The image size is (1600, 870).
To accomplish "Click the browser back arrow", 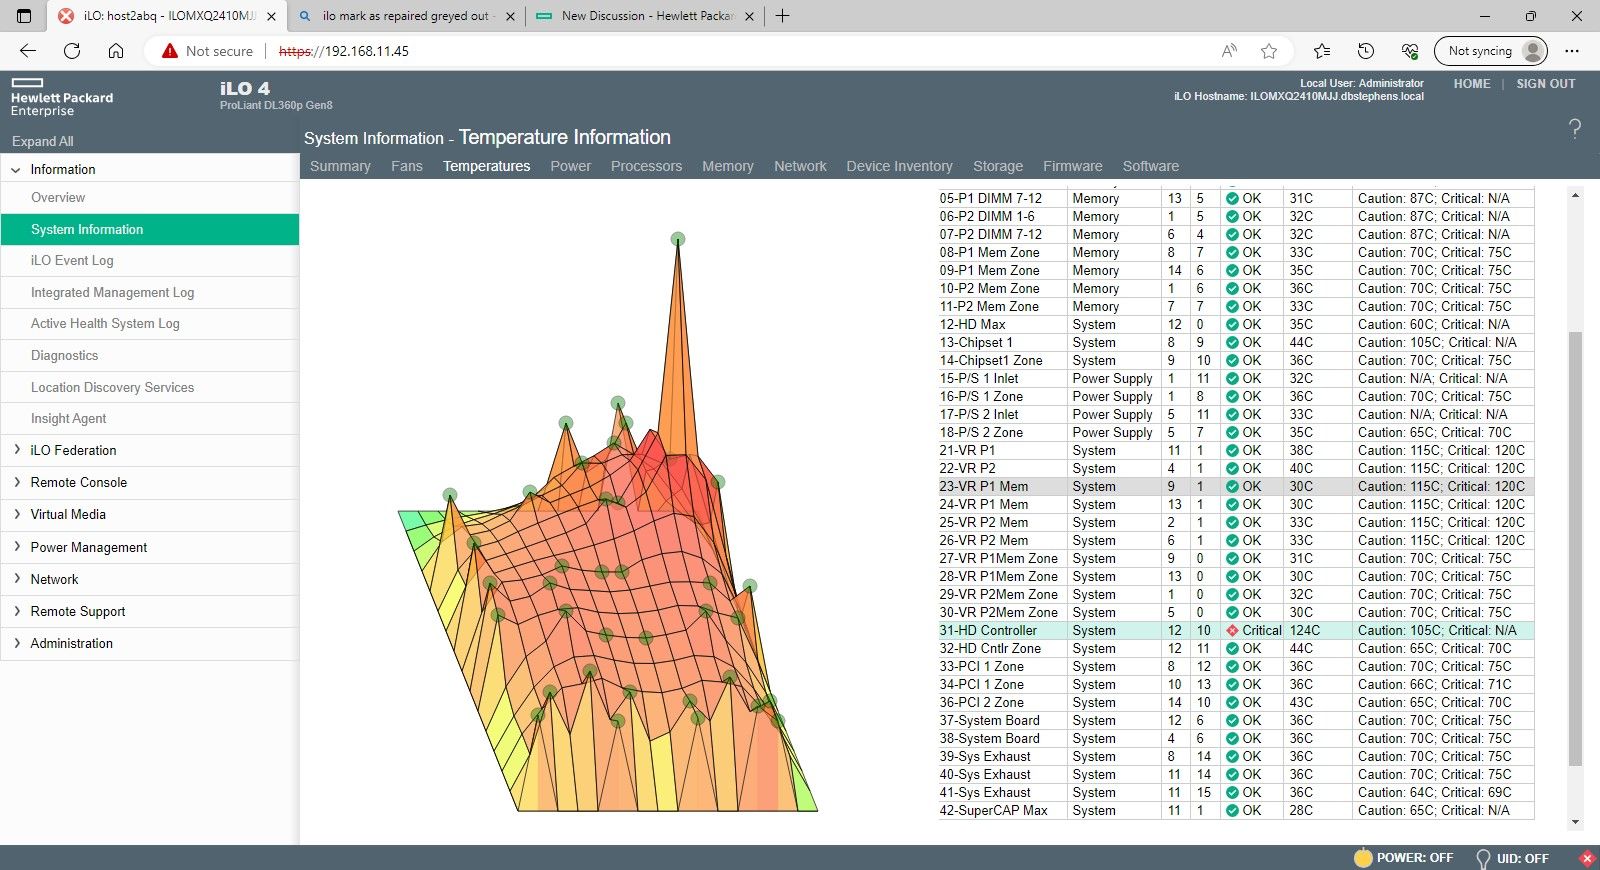I will pyautogui.click(x=28, y=51).
